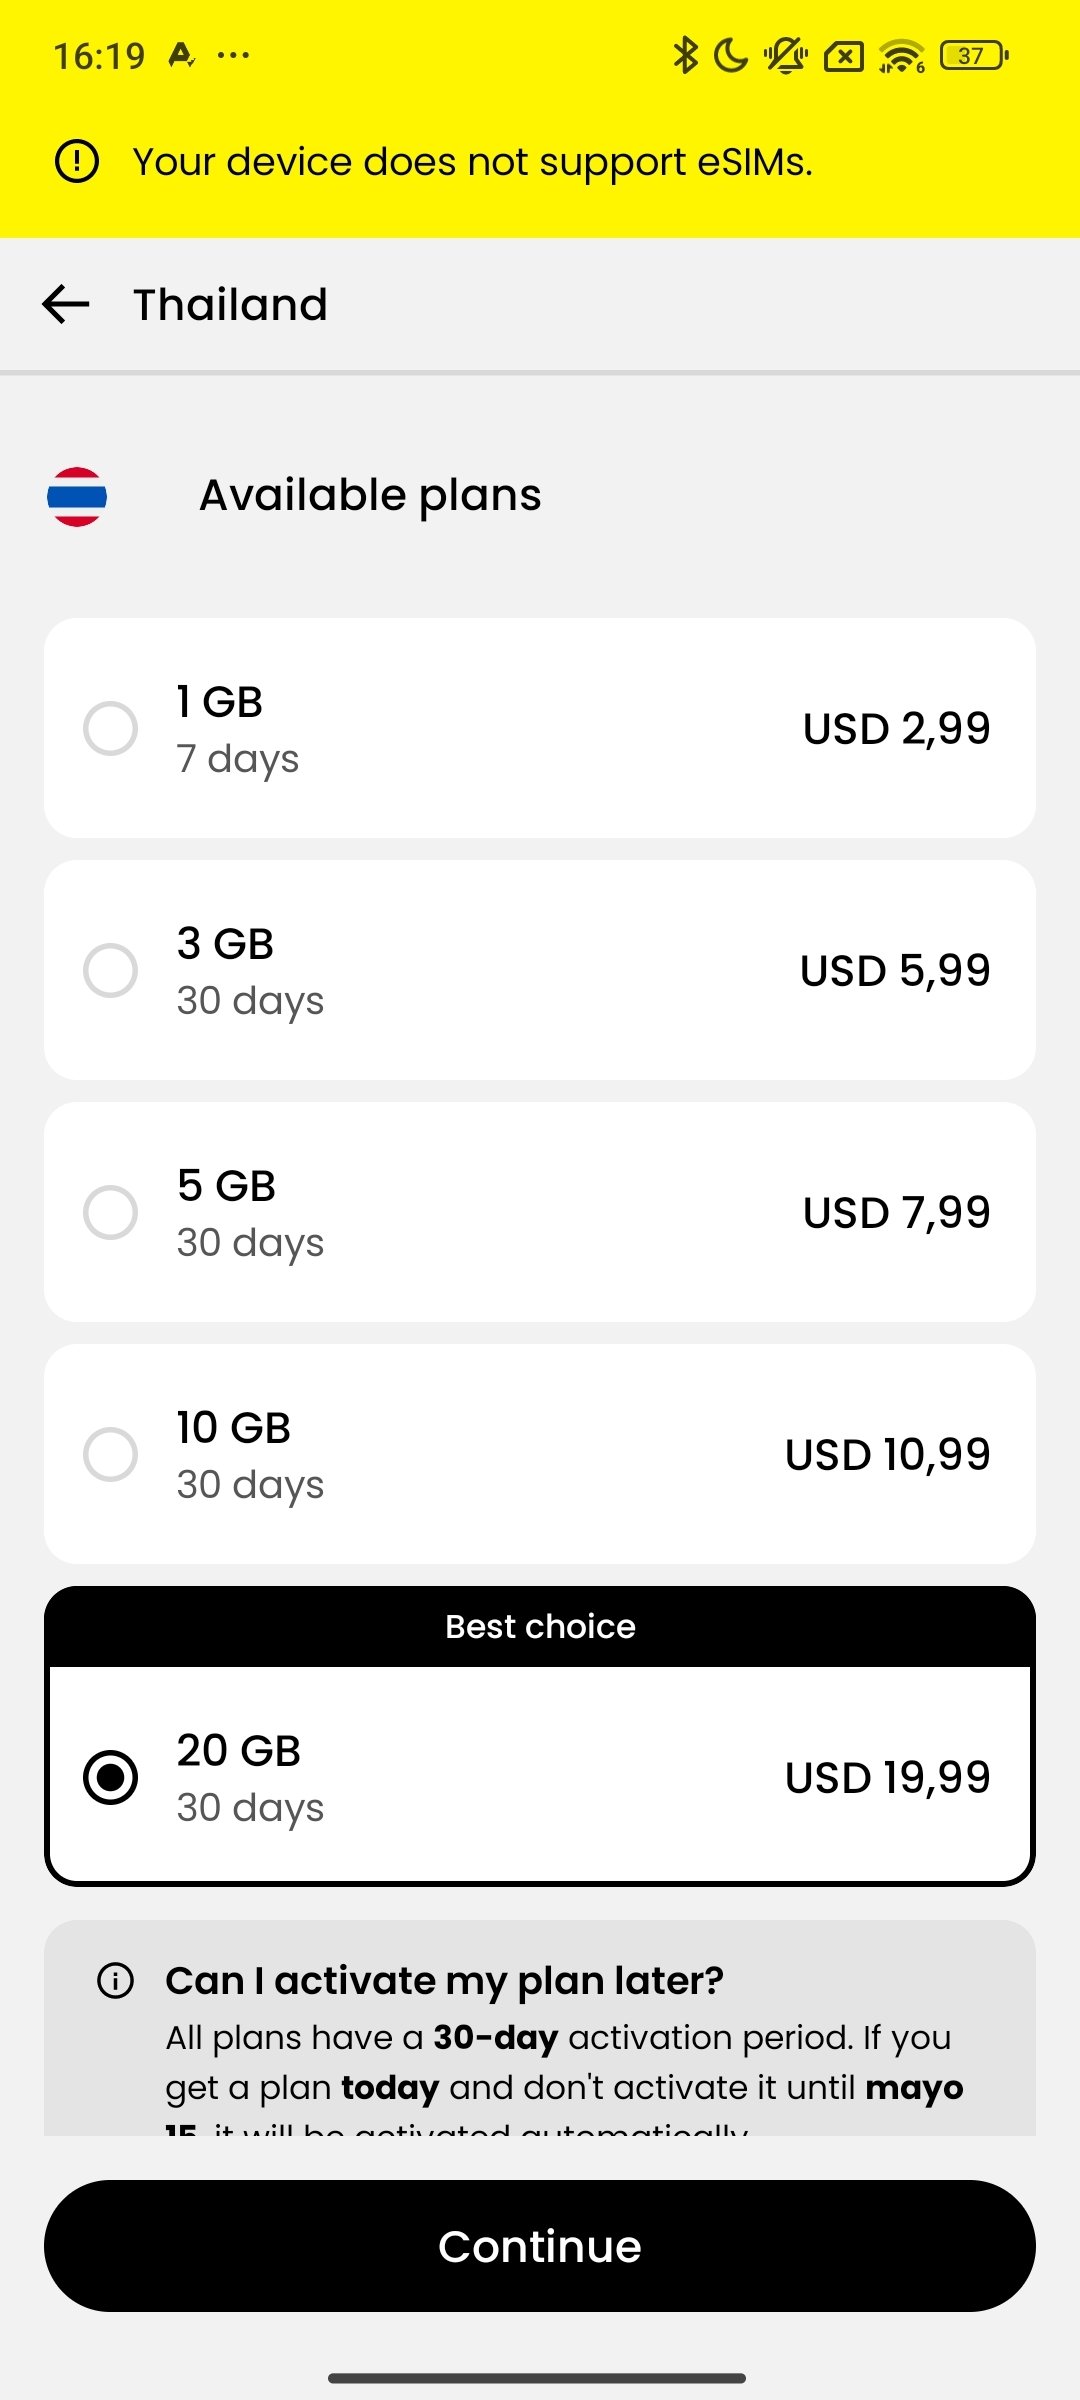Tap the warning icon in eSIM banner
Viewport: 1080px width, 2400px height.
77,161
